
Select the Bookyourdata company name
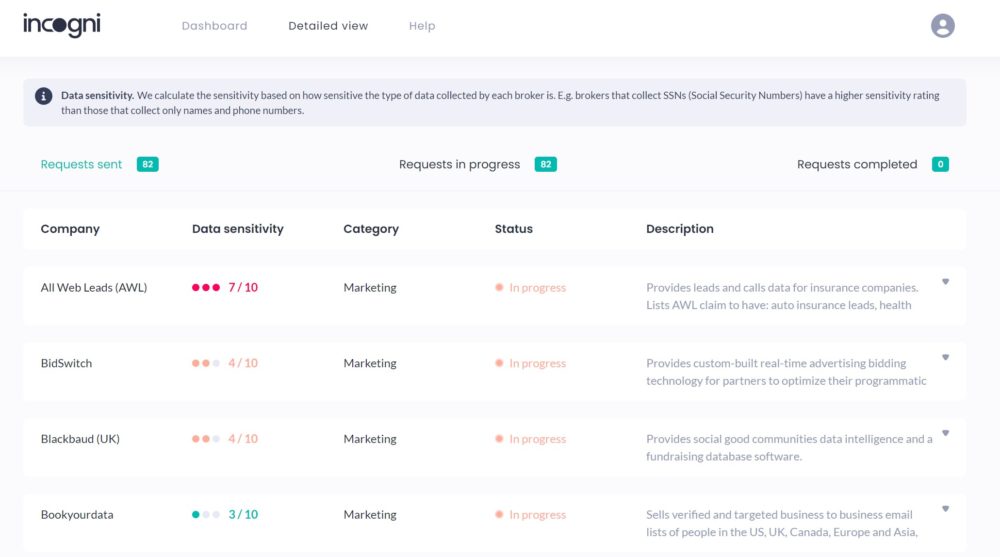click(77, 514)
